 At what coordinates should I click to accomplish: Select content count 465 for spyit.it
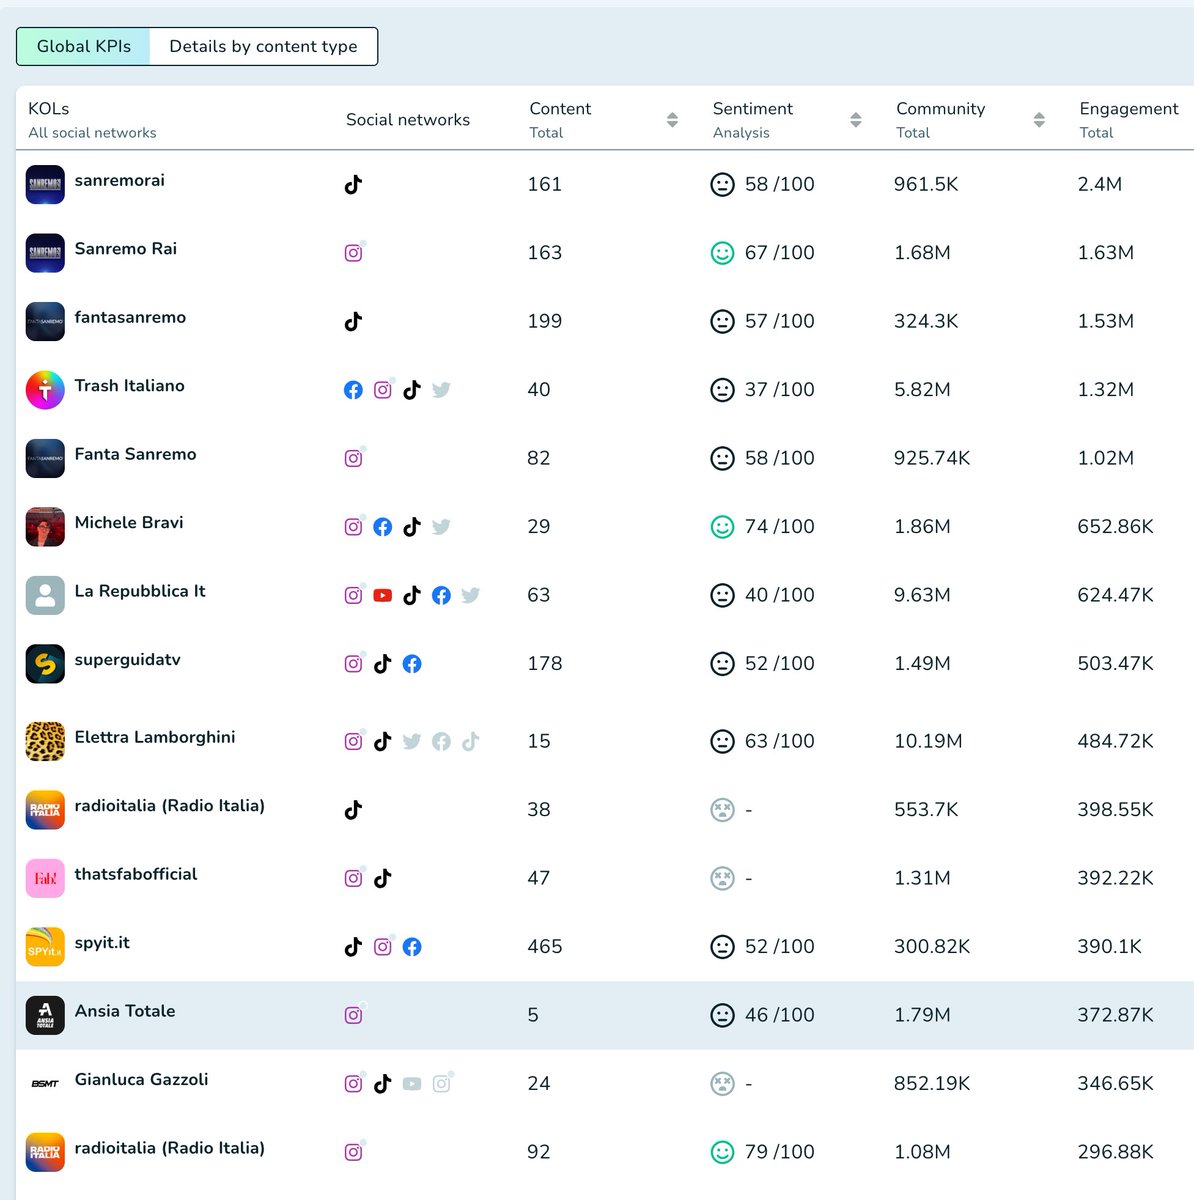(x=545, y=946)
